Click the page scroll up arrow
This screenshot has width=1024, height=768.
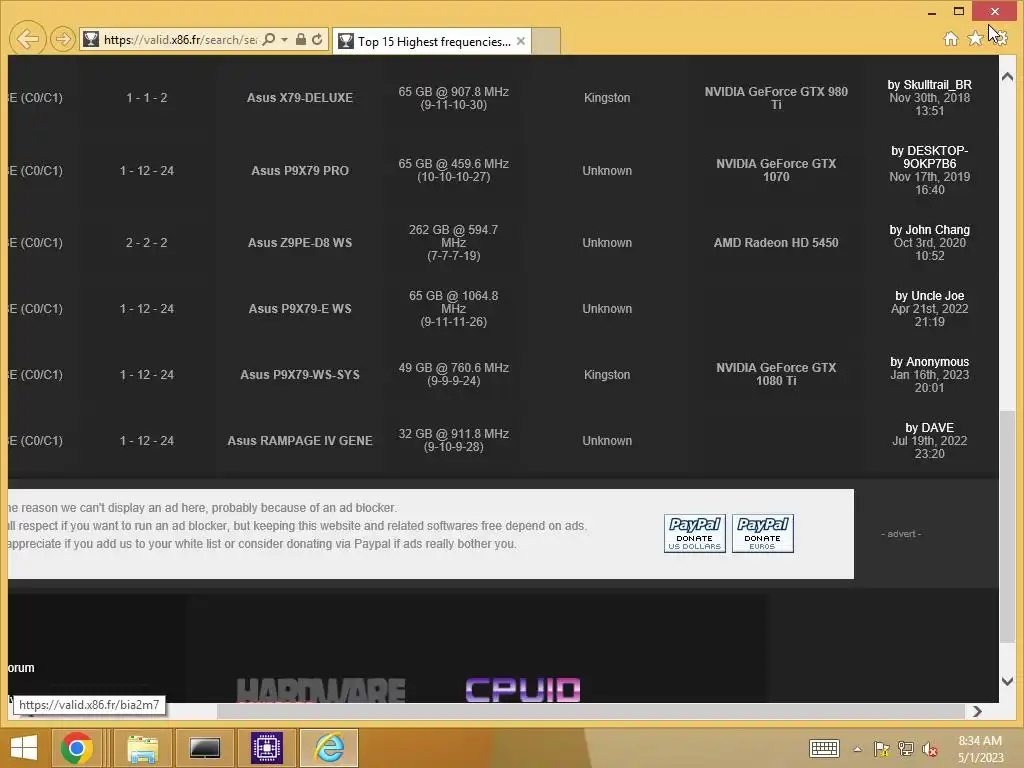[1007, 77]
